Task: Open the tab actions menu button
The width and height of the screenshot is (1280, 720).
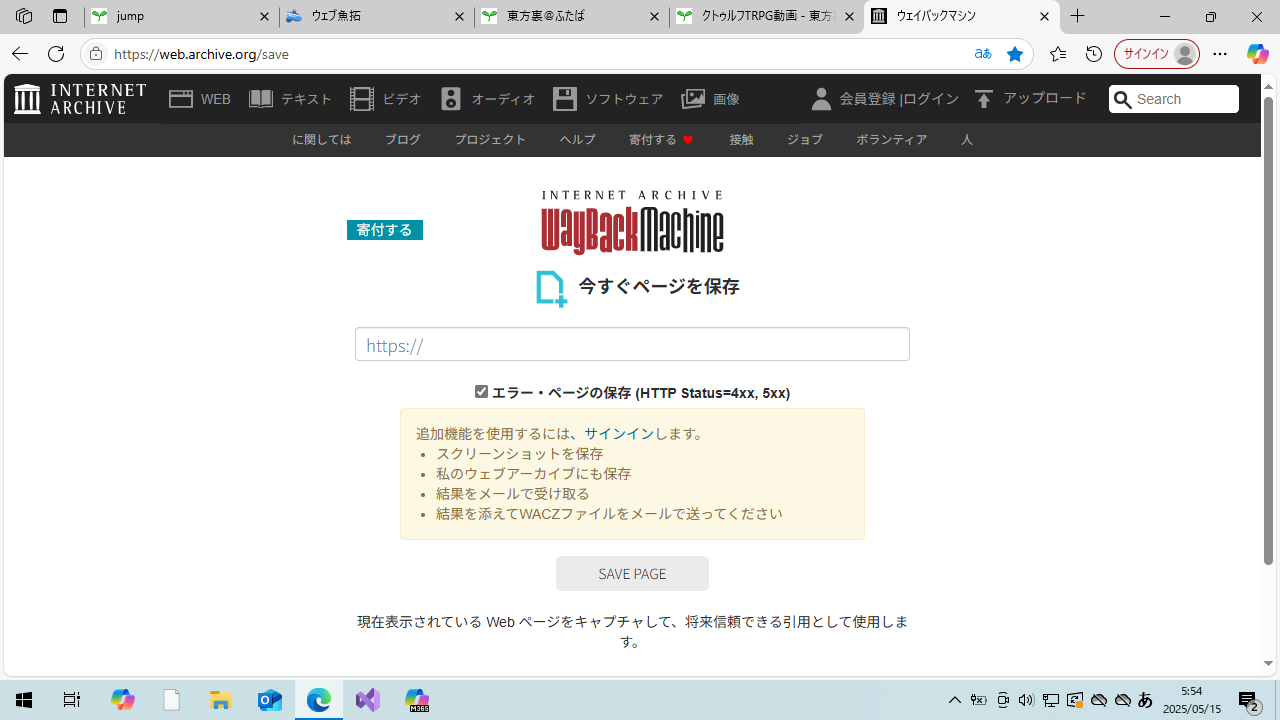Action: click(60, 17)
